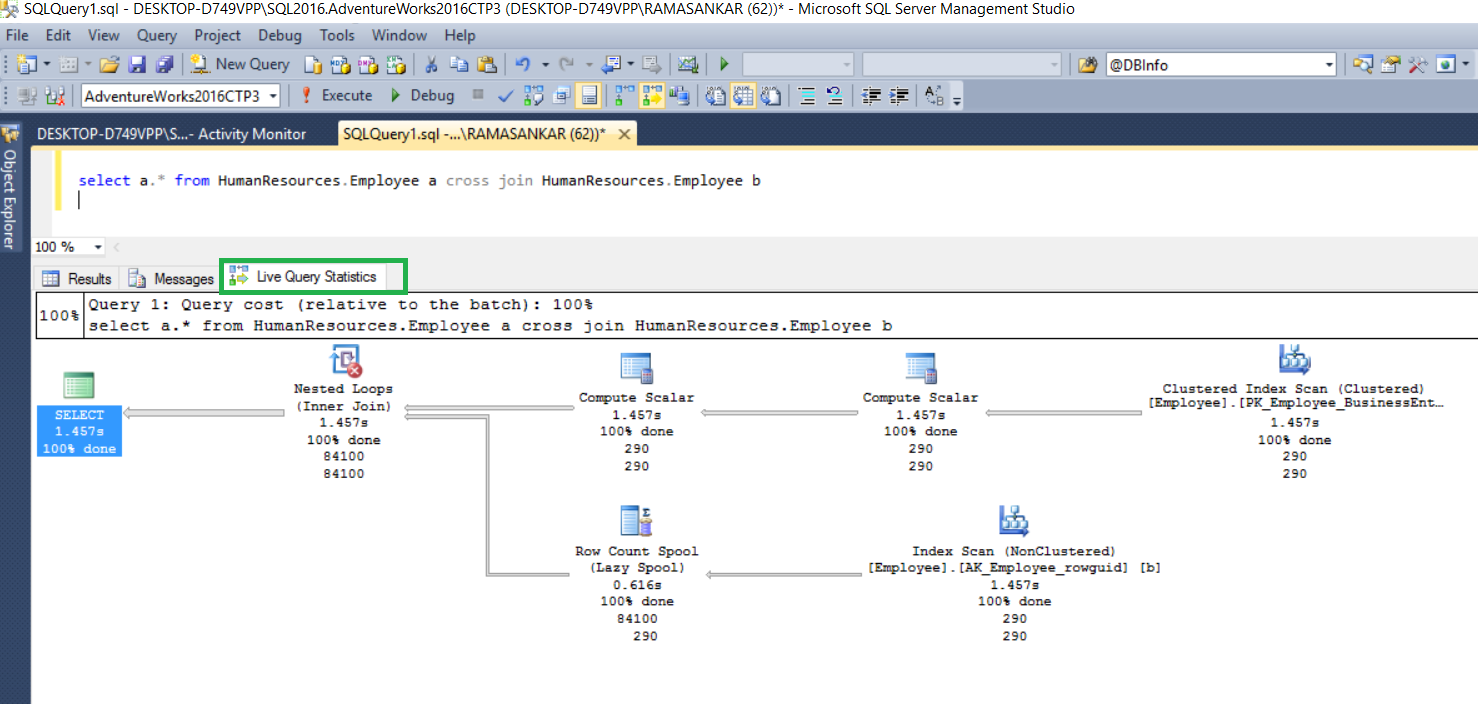Switch output to Results to Text
The image size is (1478, 704).
coord(716,96)
